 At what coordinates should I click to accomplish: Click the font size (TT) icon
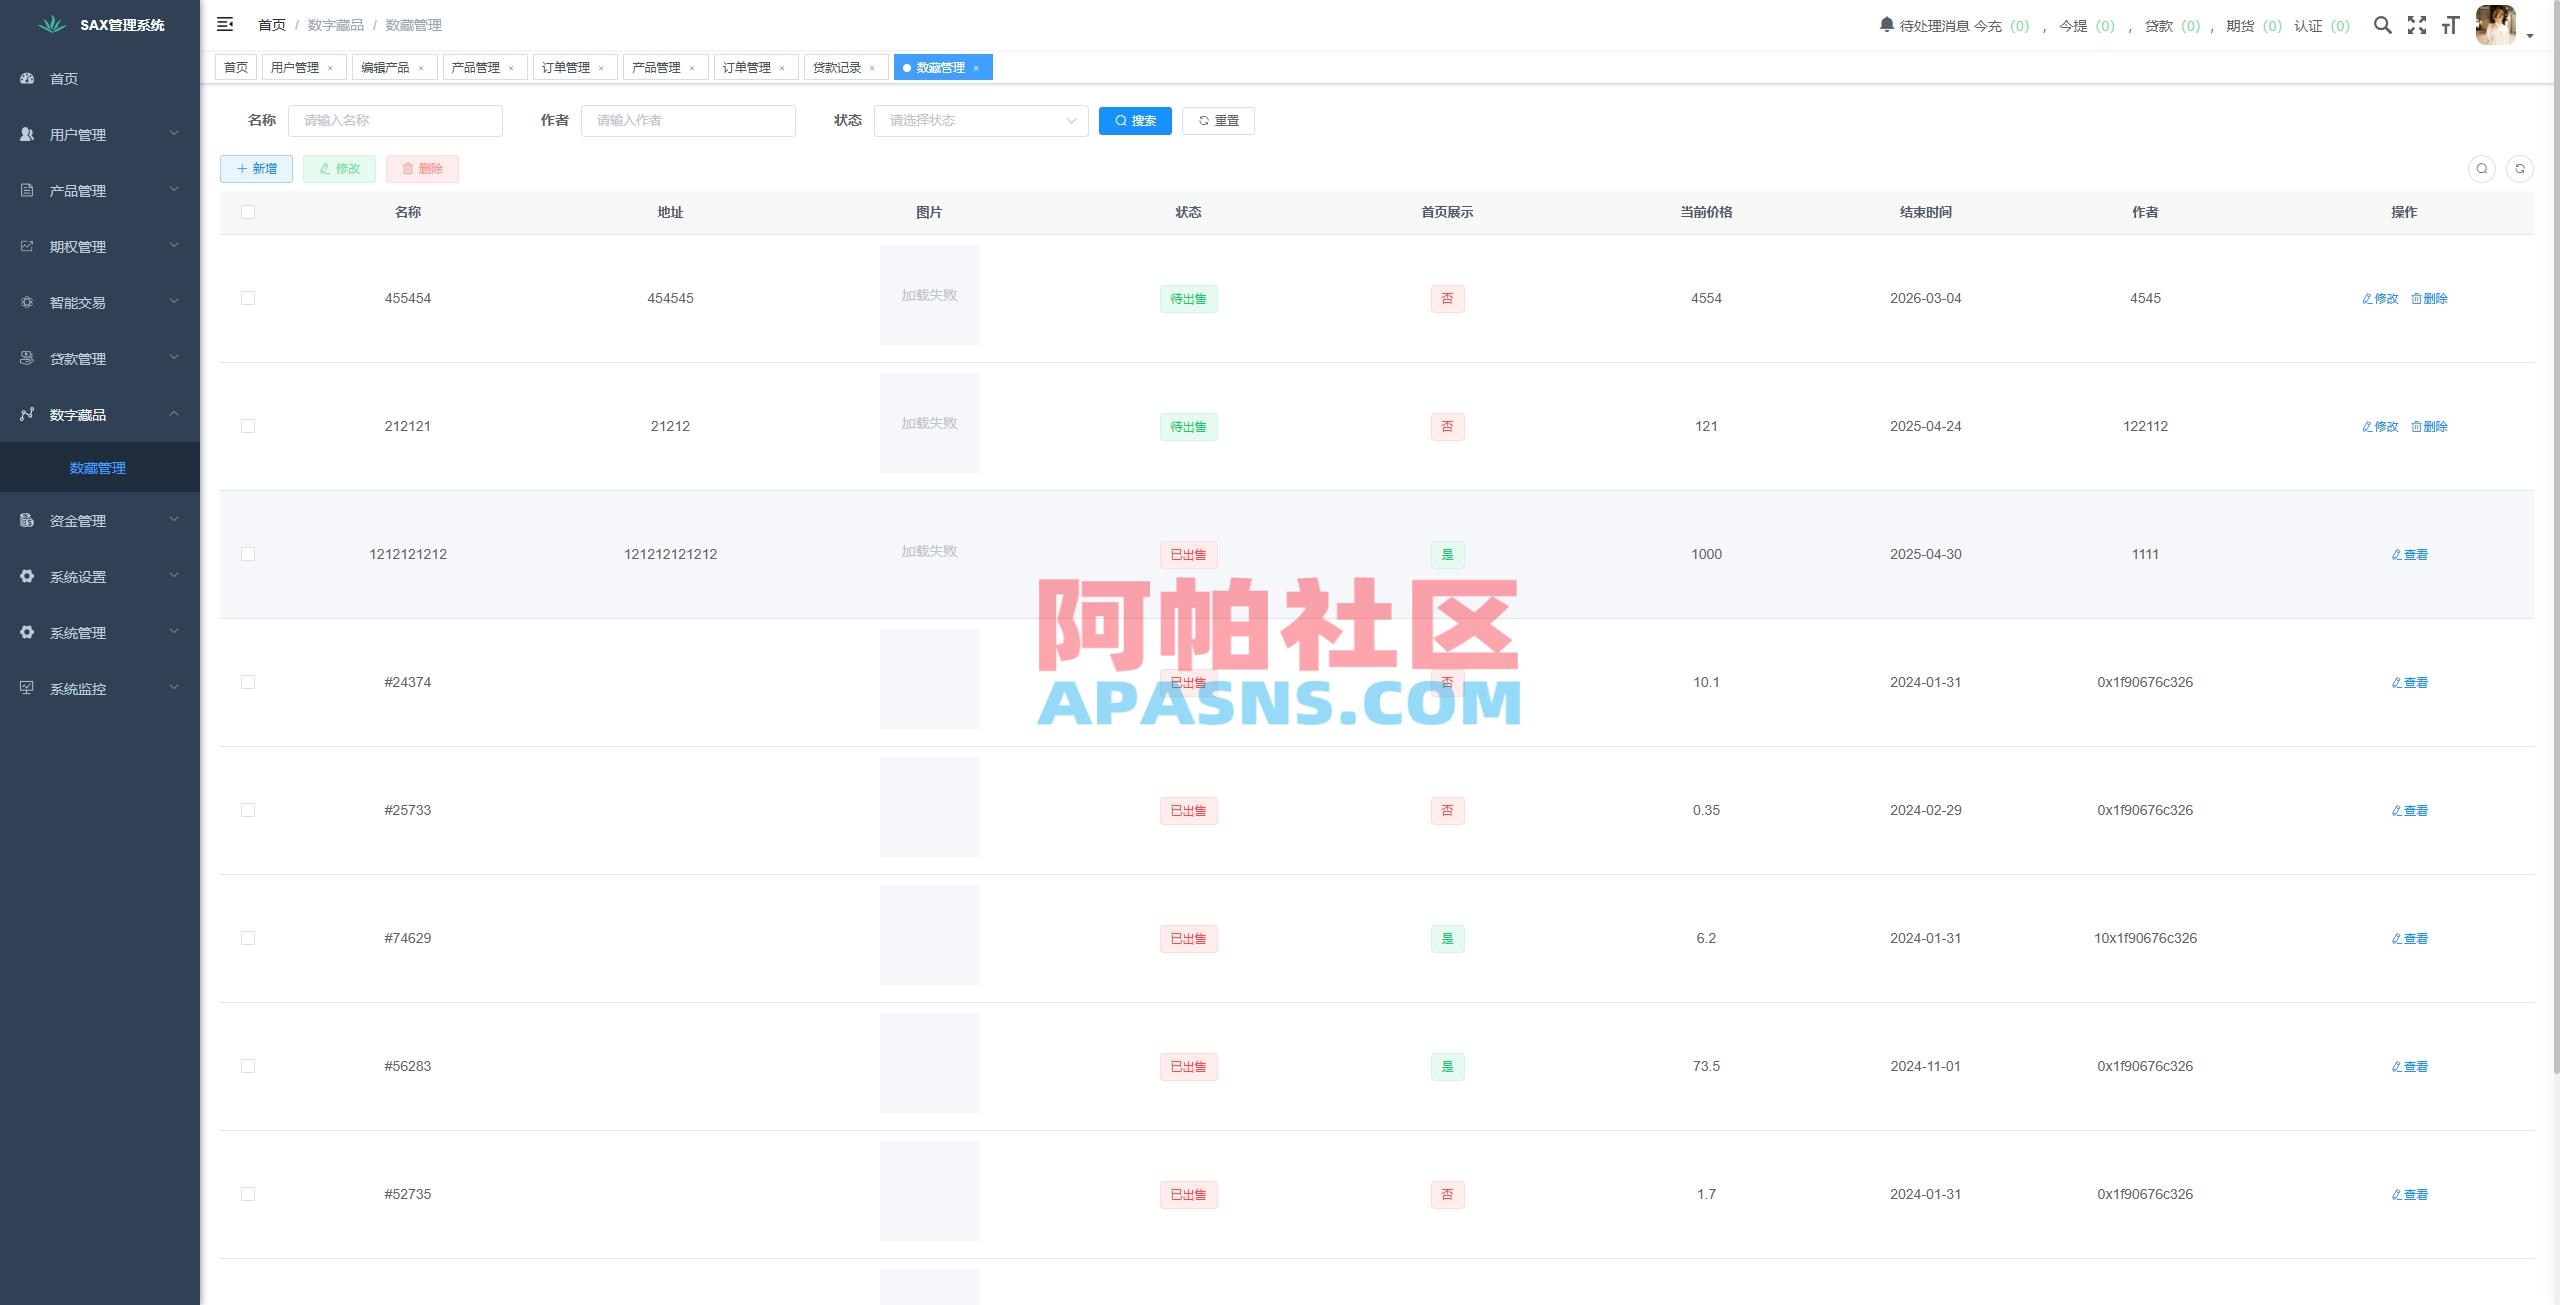tap(2451, 25)
